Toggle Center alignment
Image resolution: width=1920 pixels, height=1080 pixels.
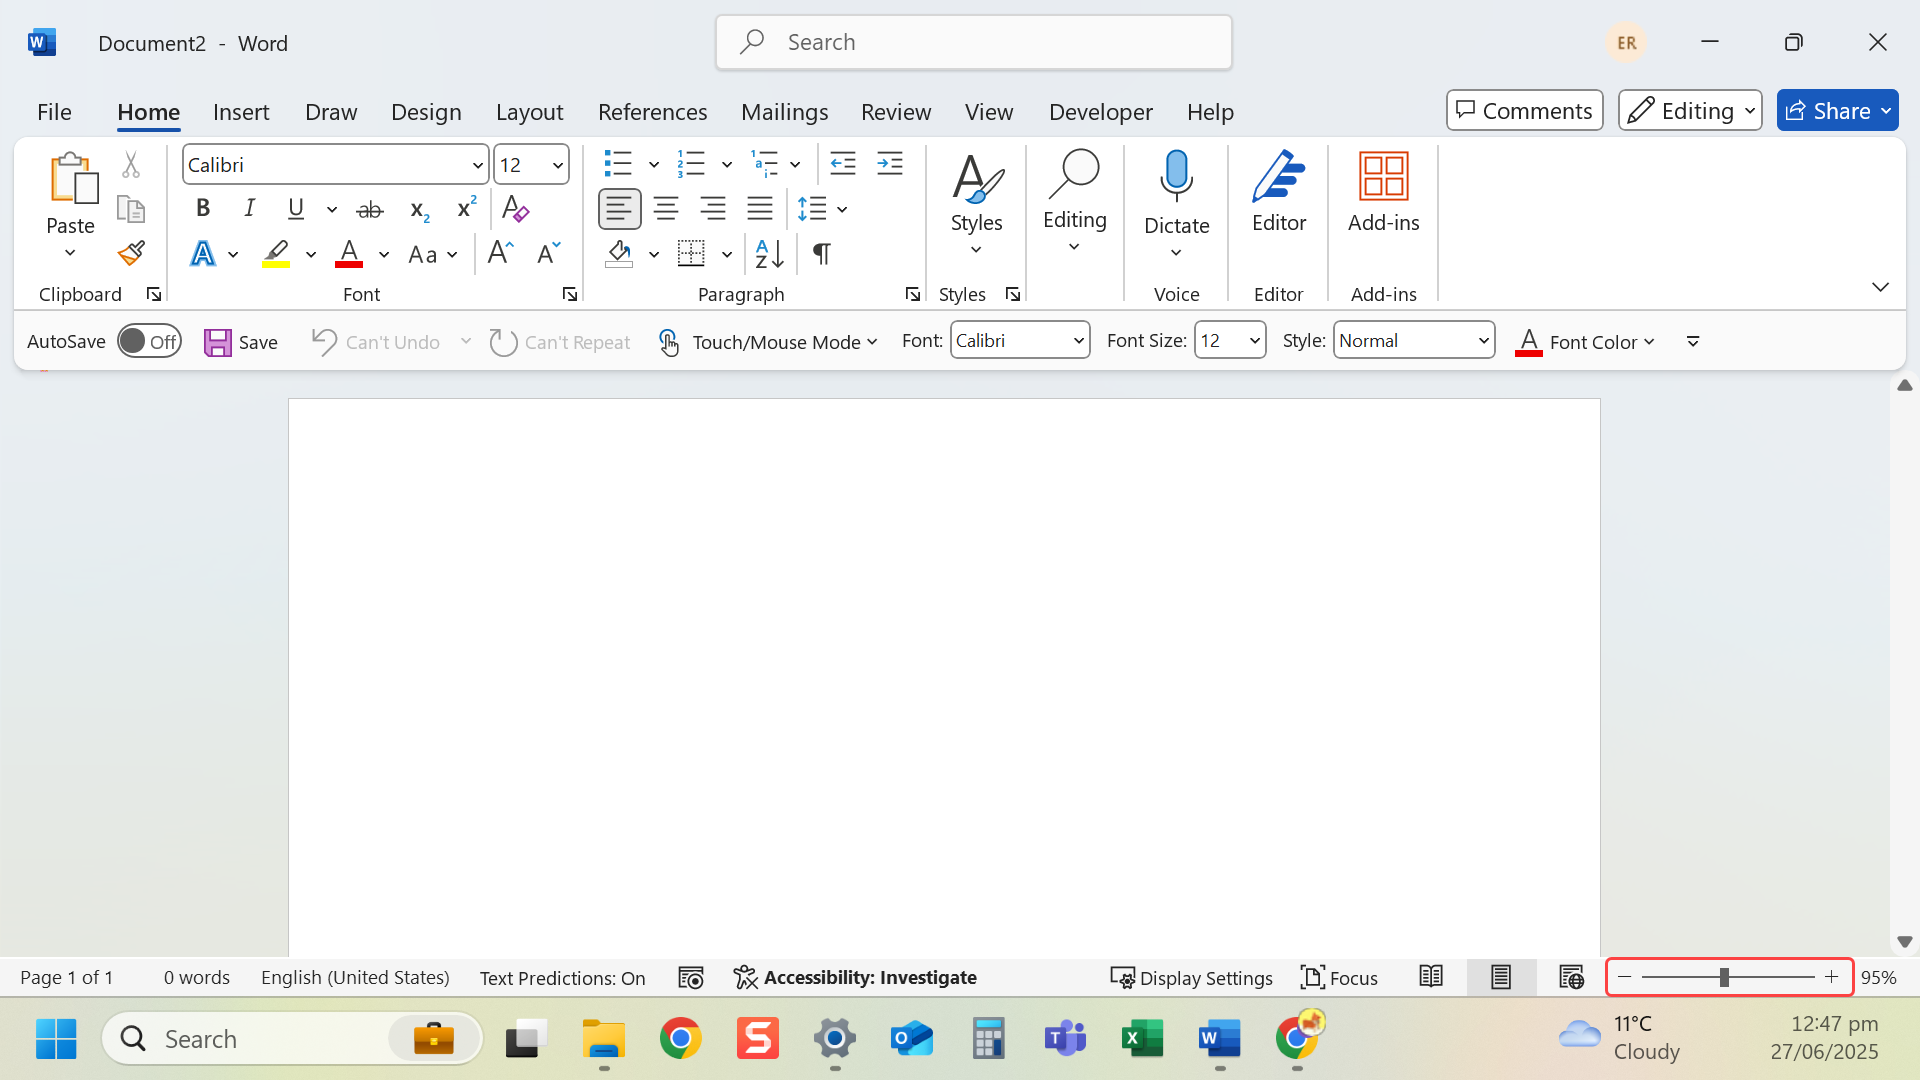666,208
